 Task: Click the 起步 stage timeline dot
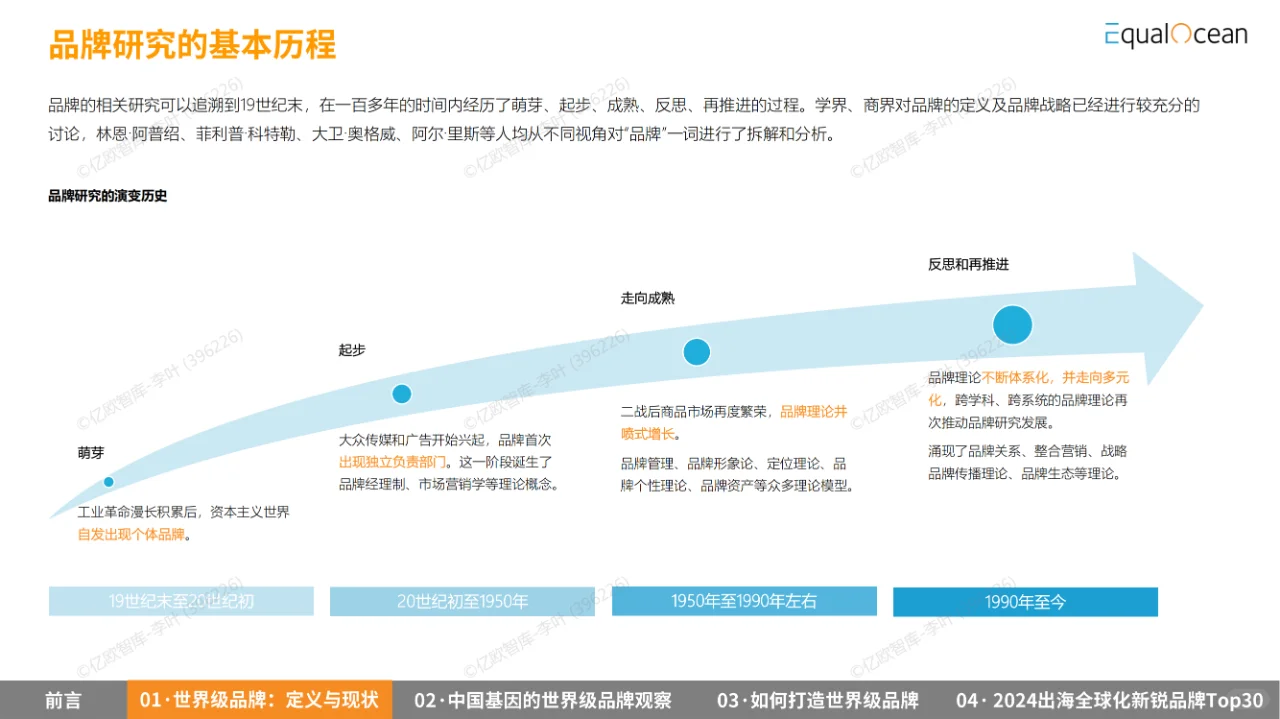pyautogui.click(x=402, y=394)
